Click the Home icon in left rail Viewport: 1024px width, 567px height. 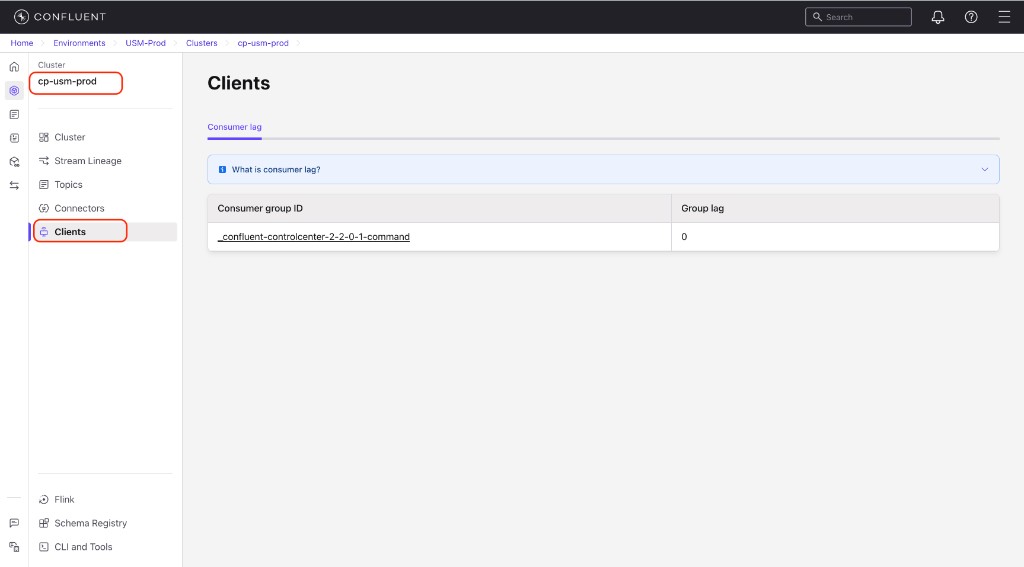14,66
